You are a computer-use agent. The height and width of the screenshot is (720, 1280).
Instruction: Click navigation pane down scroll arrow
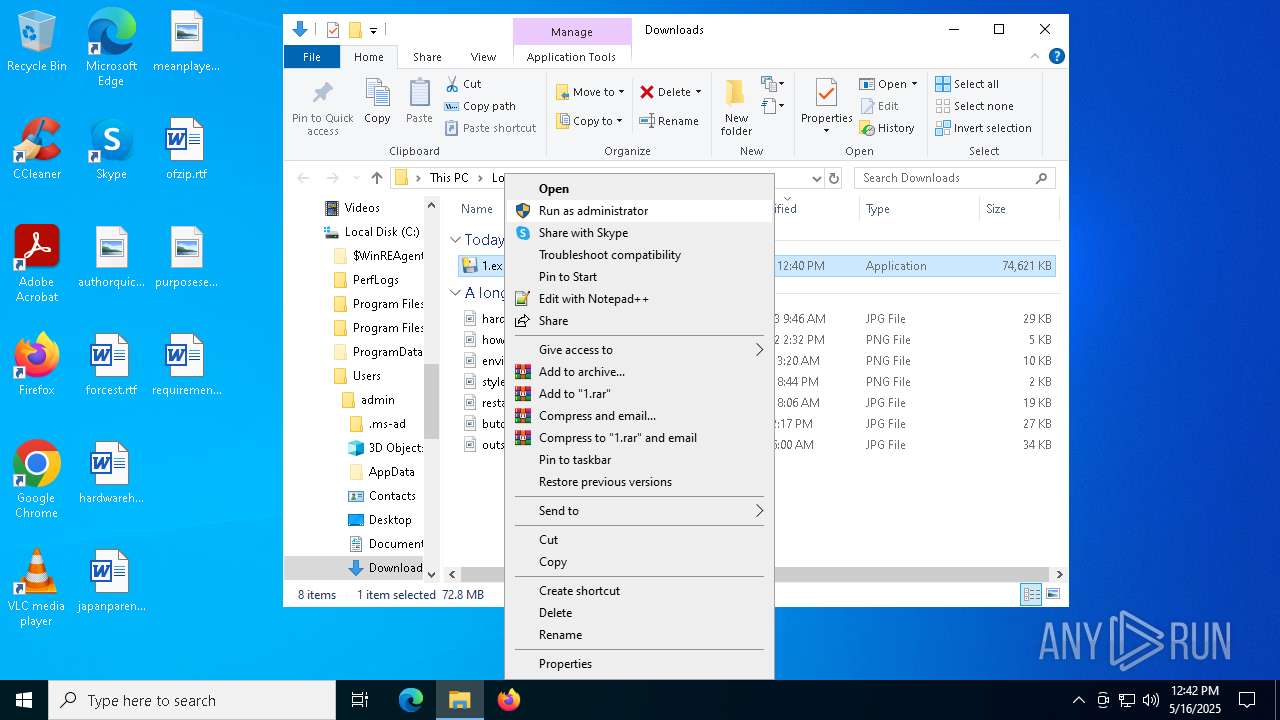[x=432, y=575]
